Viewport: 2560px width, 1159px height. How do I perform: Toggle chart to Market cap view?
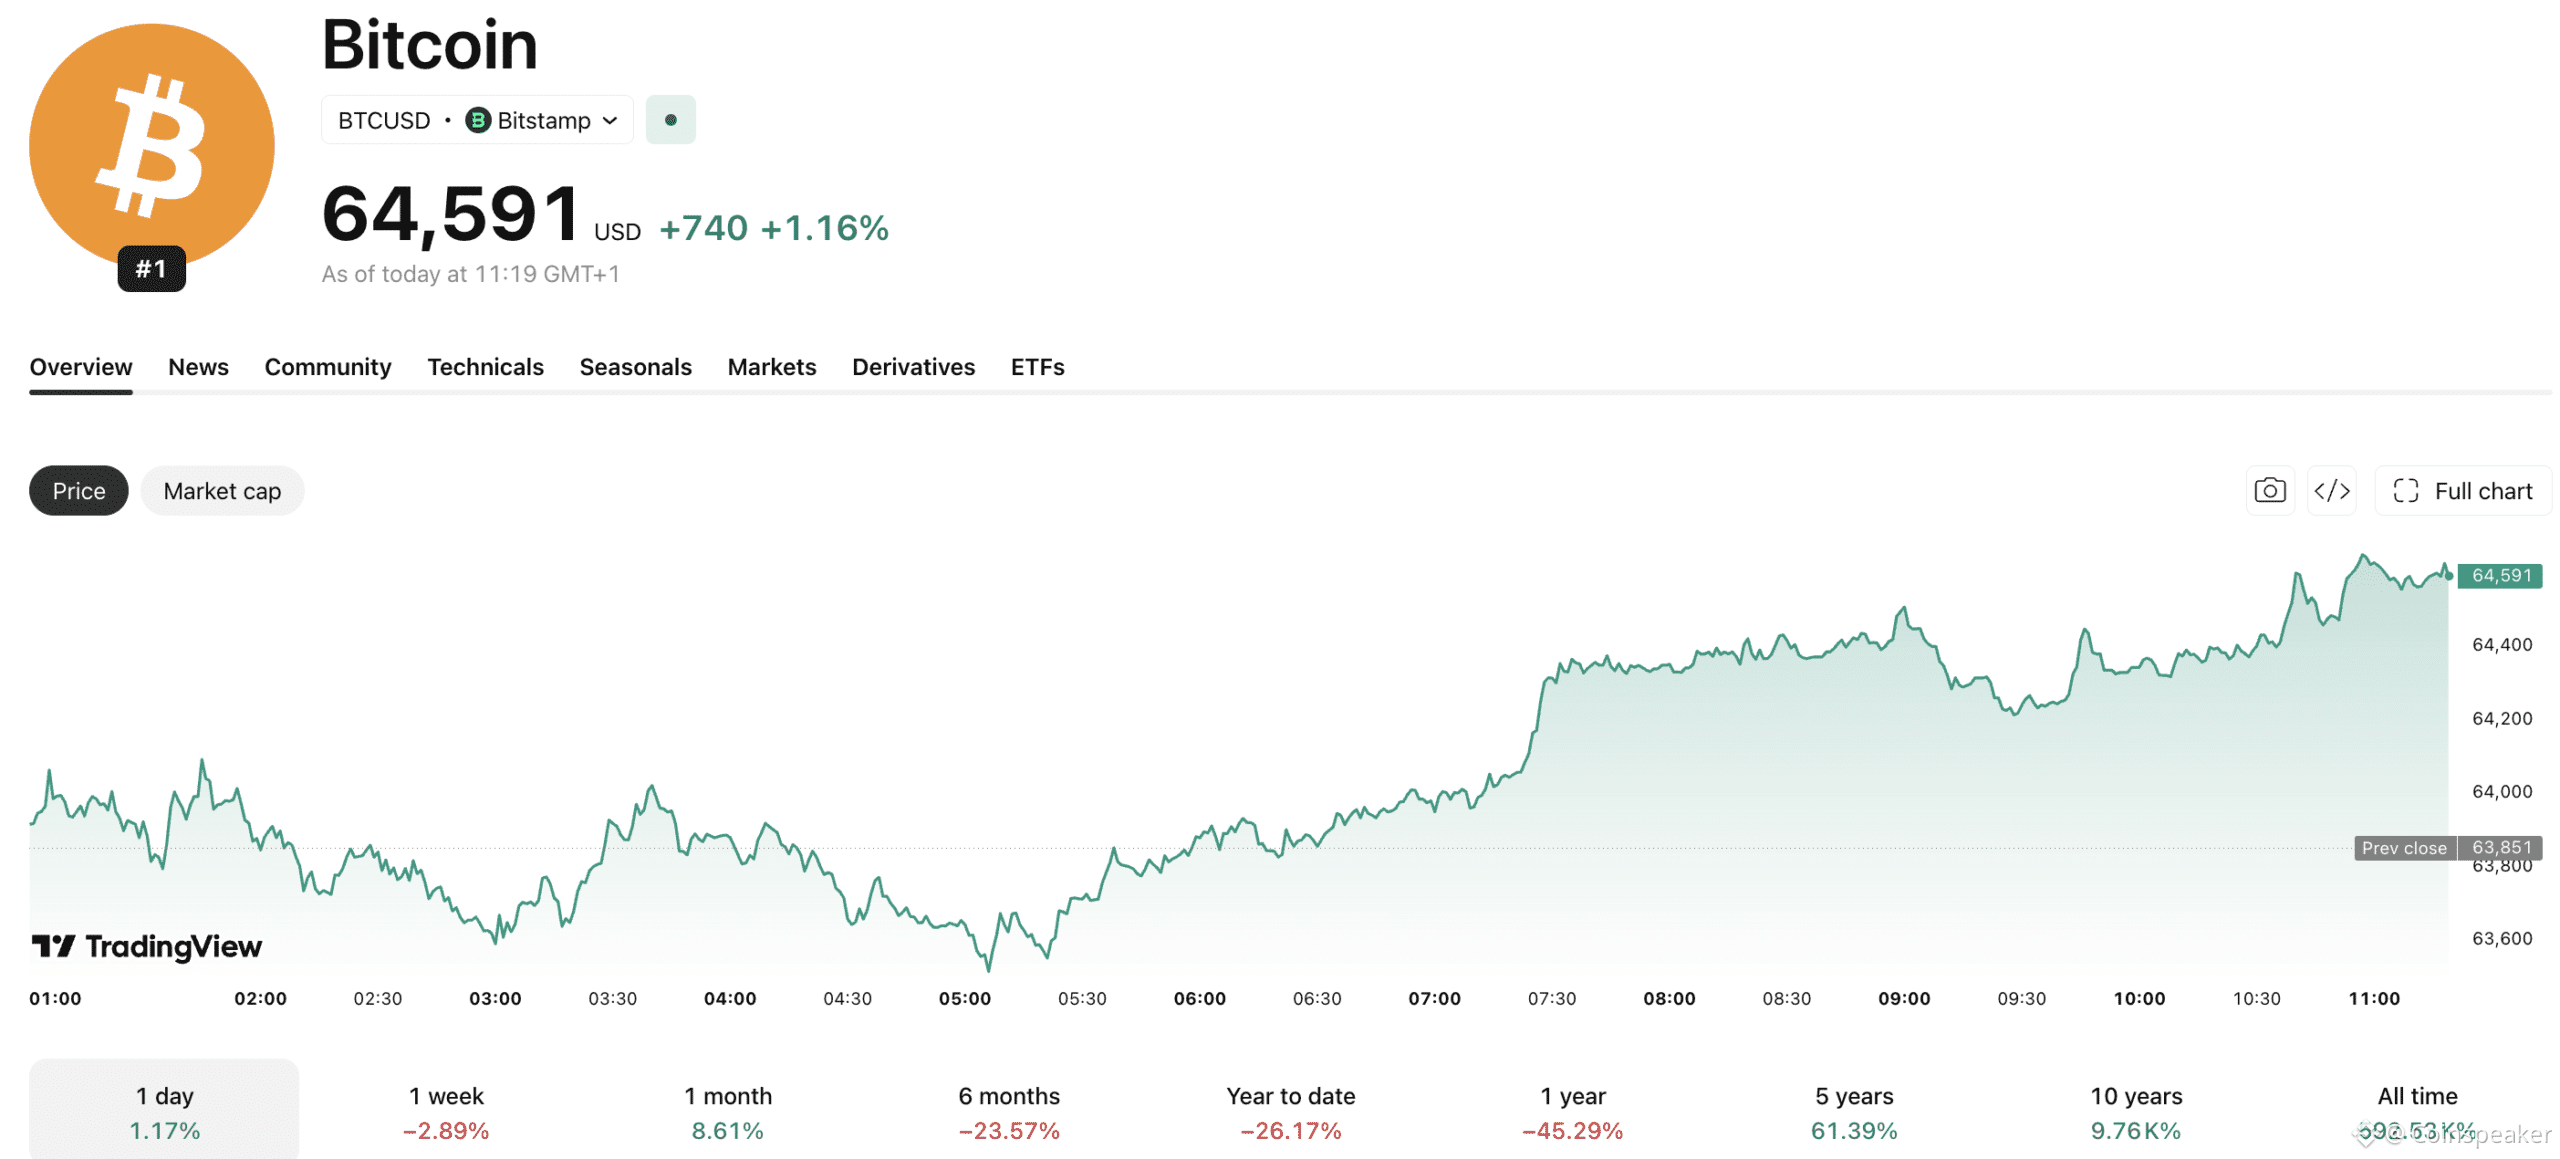point(222,491)
